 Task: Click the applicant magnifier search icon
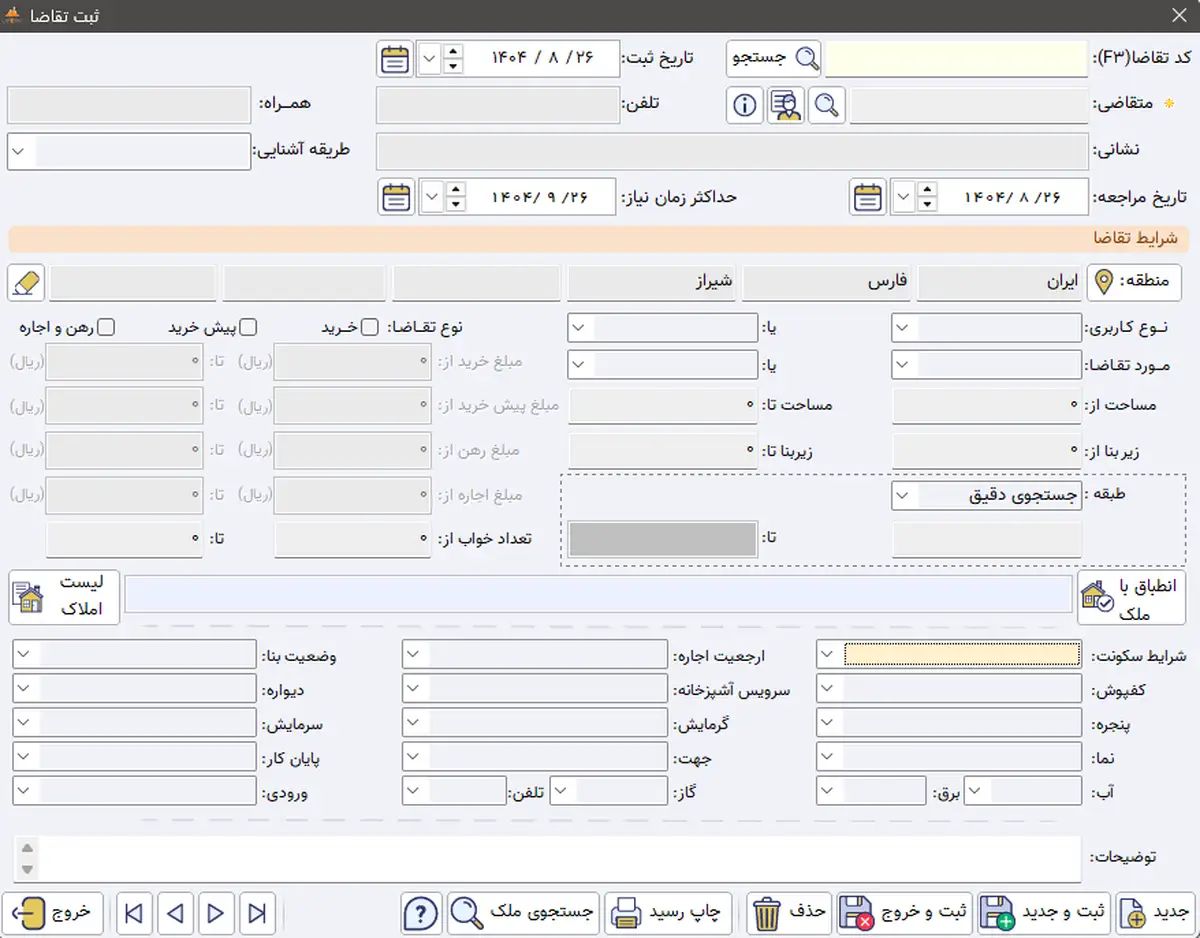coord(826,105)
